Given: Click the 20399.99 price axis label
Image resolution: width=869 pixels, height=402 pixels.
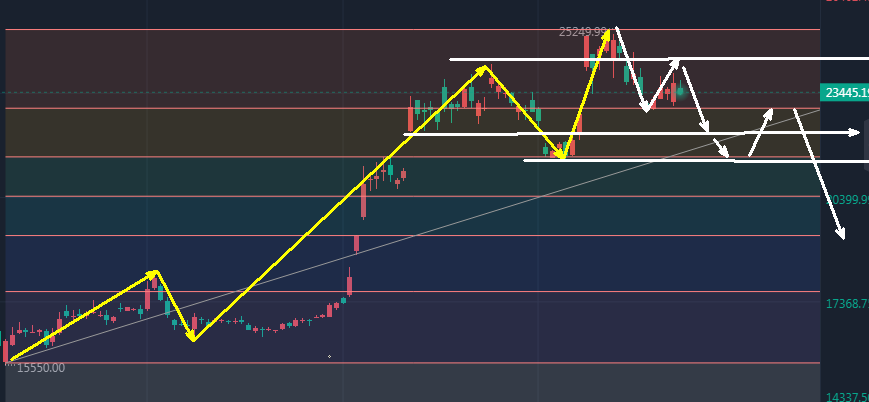Looking at the screenshot, I should (847, 199).
